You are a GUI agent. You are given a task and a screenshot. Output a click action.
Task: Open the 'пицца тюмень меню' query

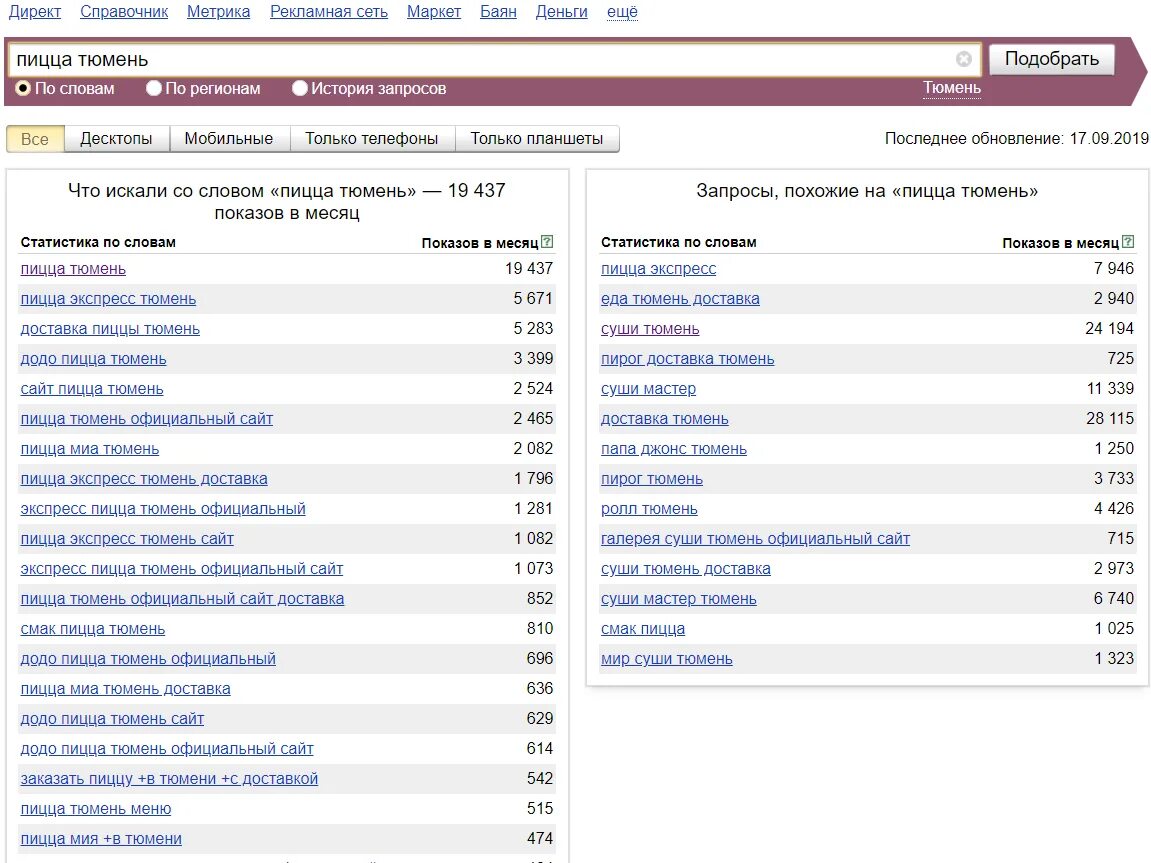95,809
